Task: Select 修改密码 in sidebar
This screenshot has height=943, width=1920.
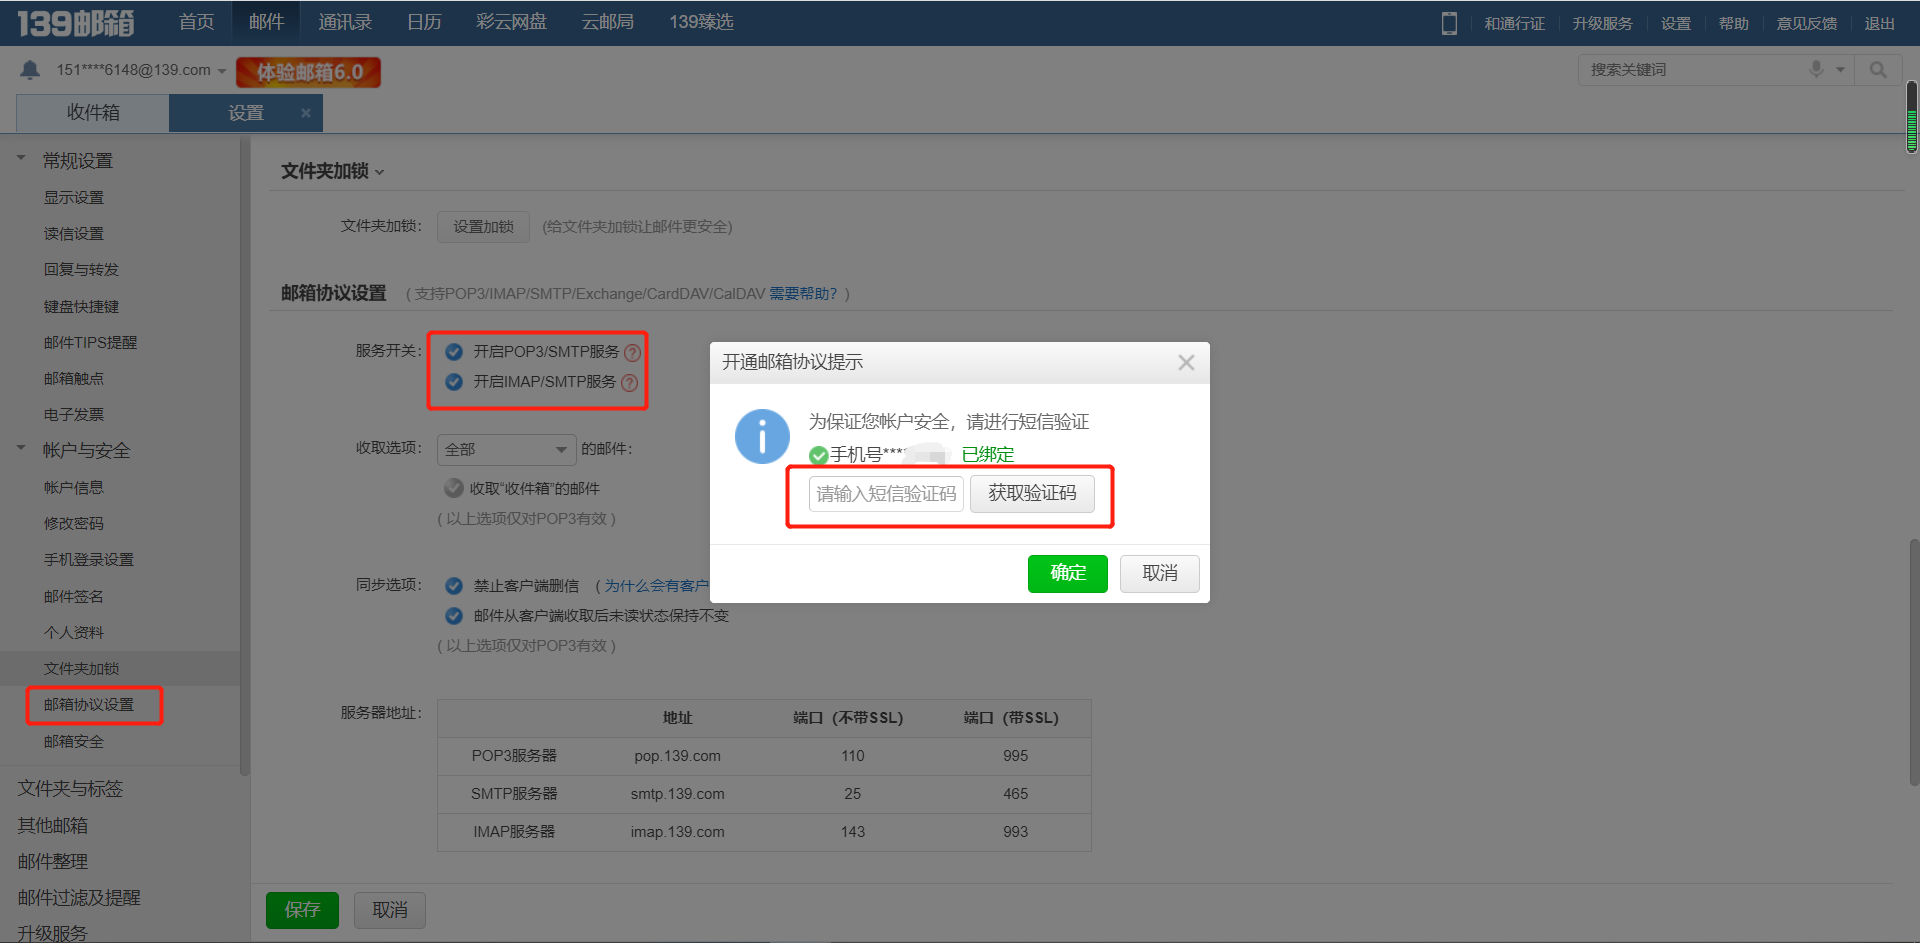Action: coord(74,524)
